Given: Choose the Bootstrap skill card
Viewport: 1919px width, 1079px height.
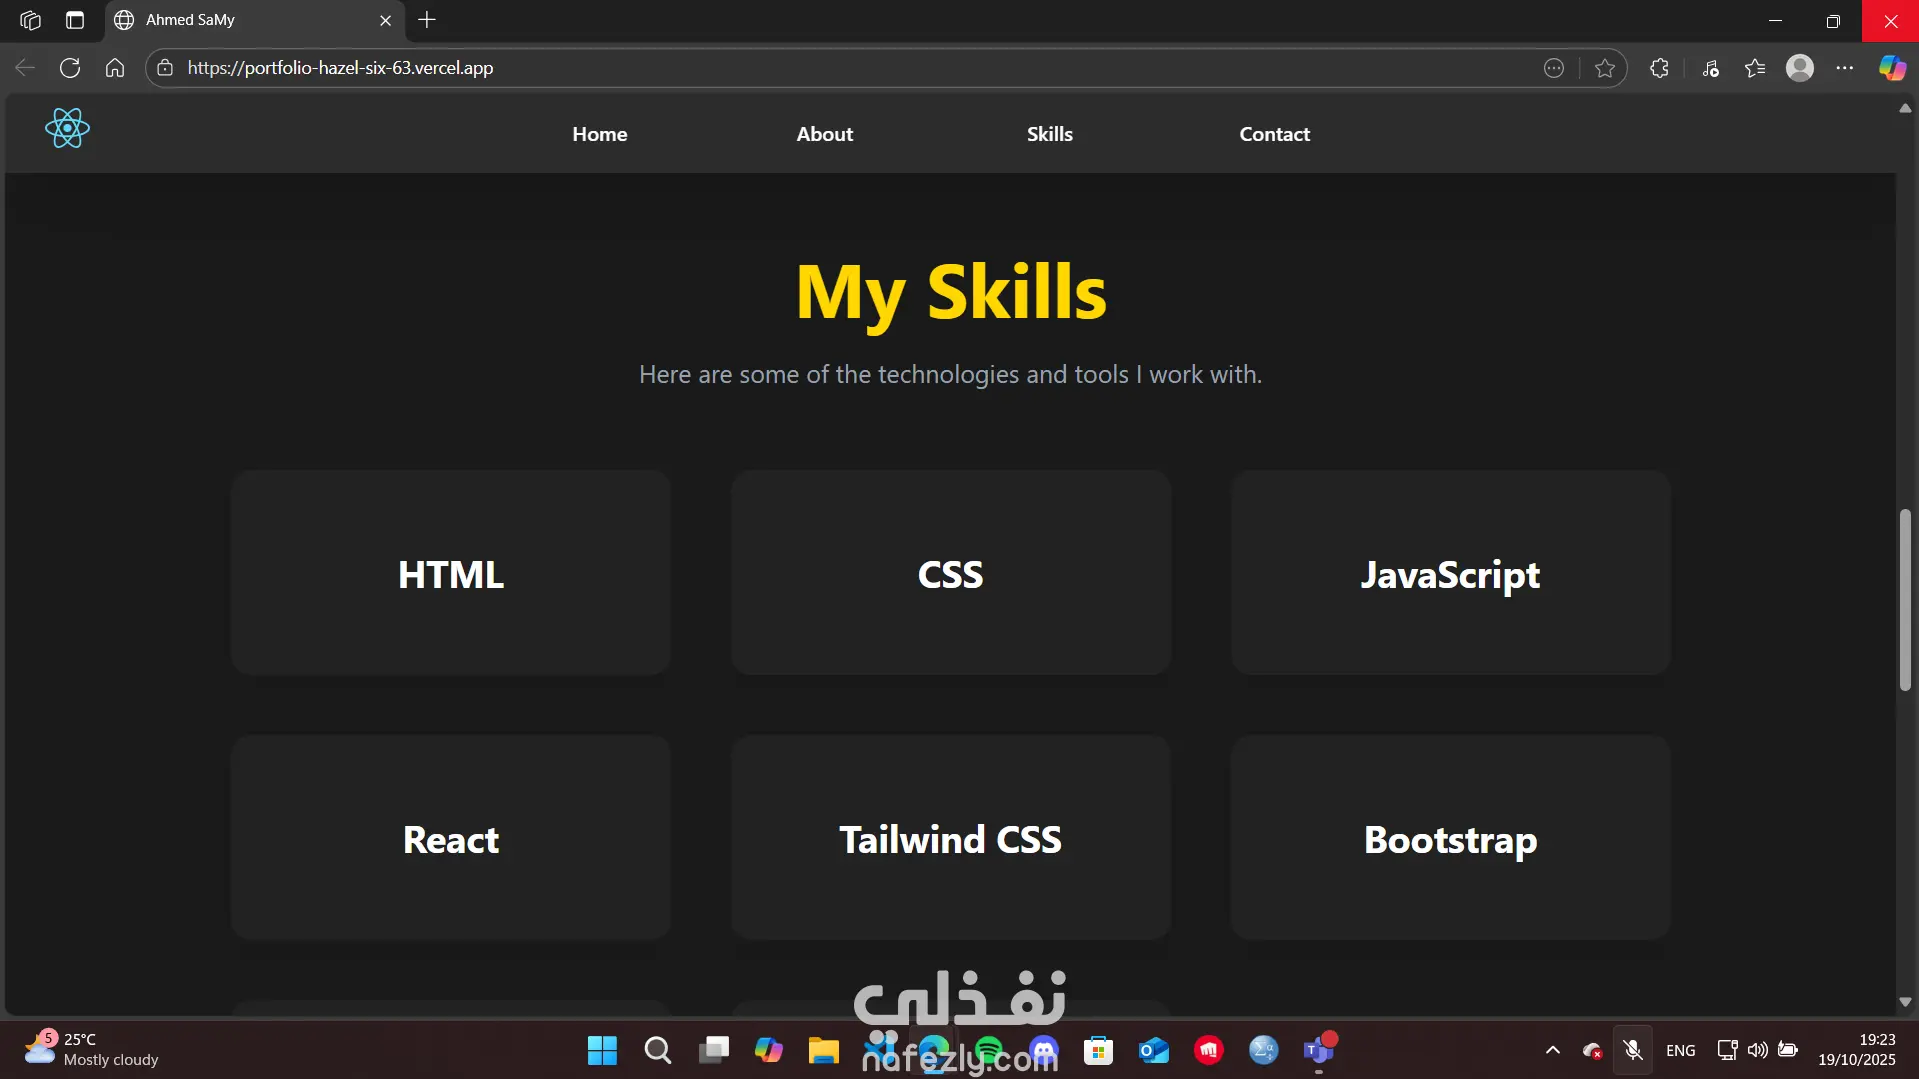Looking at the screenshot, I should 1451,838.
